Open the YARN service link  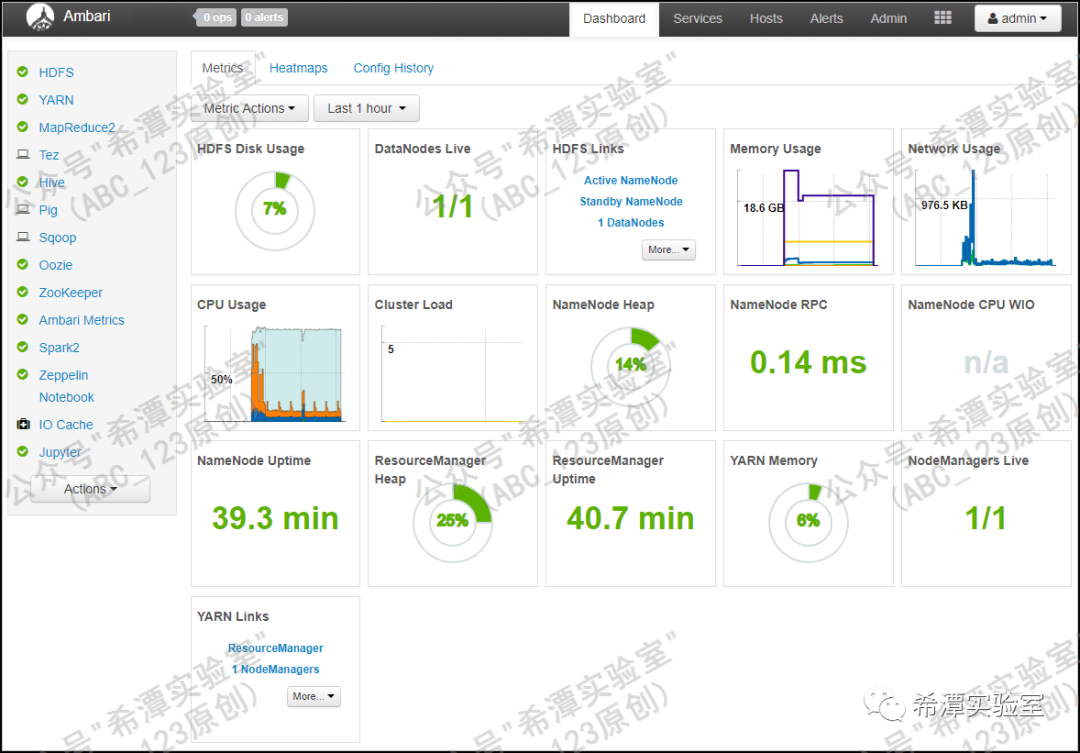point(56,100)
